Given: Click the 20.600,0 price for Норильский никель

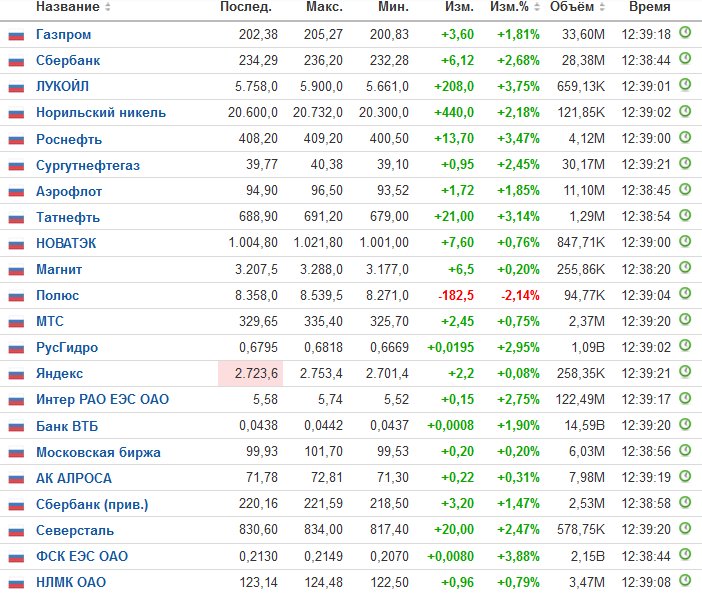Looking at the screenshot, I should tap(253, 112).
